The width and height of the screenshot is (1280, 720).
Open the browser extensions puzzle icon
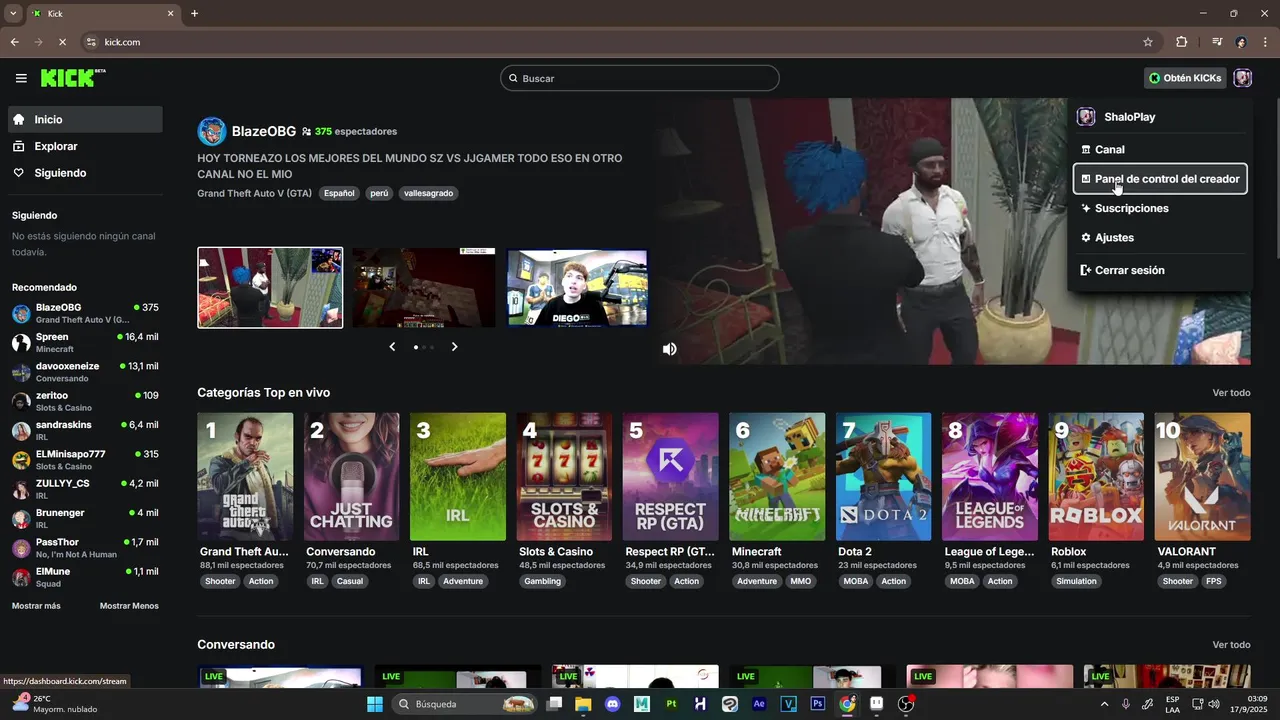click(1181, 42)
